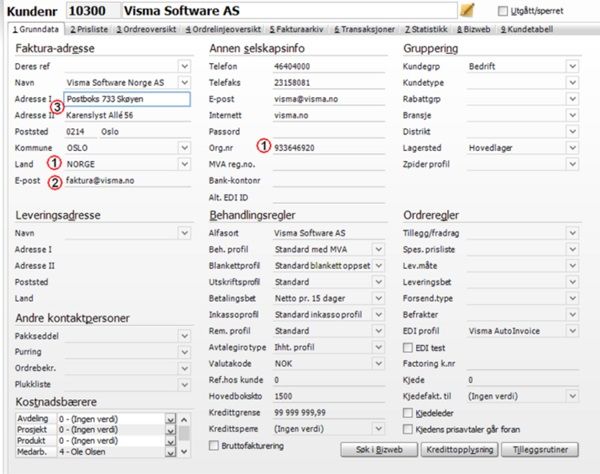Click the Factoring k.nr field
Screen dimensions: 600x474
(x=522, y=364)
